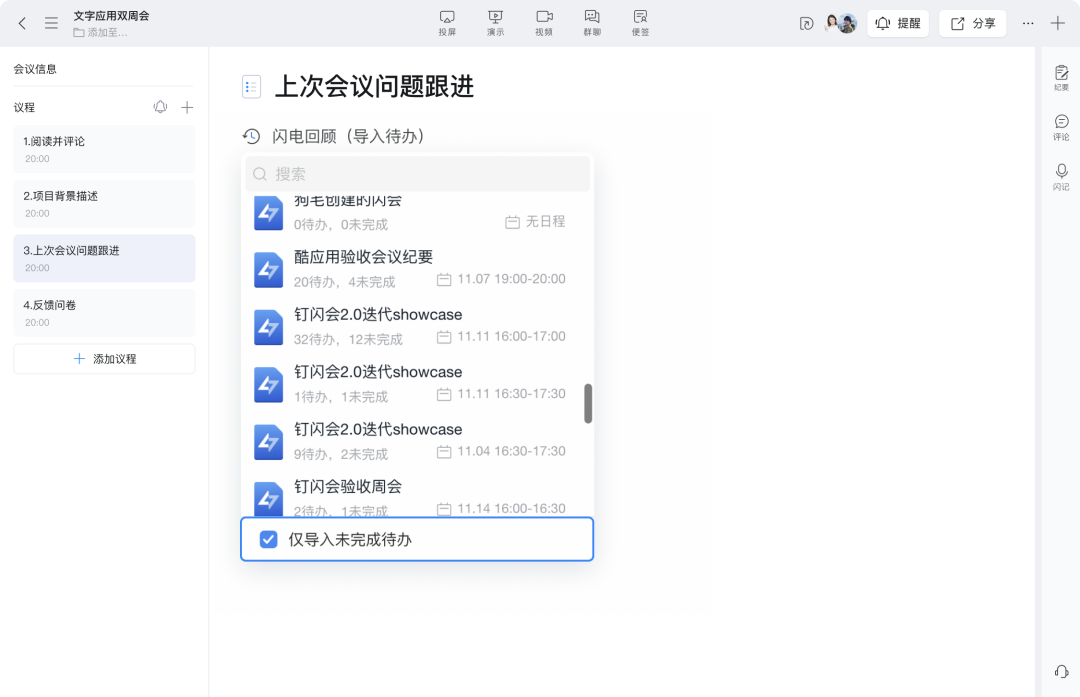The width and height of the screenshot is (1080, 697).
Task: Click the agenda reminder bell icon
Action: click(160, 107)
